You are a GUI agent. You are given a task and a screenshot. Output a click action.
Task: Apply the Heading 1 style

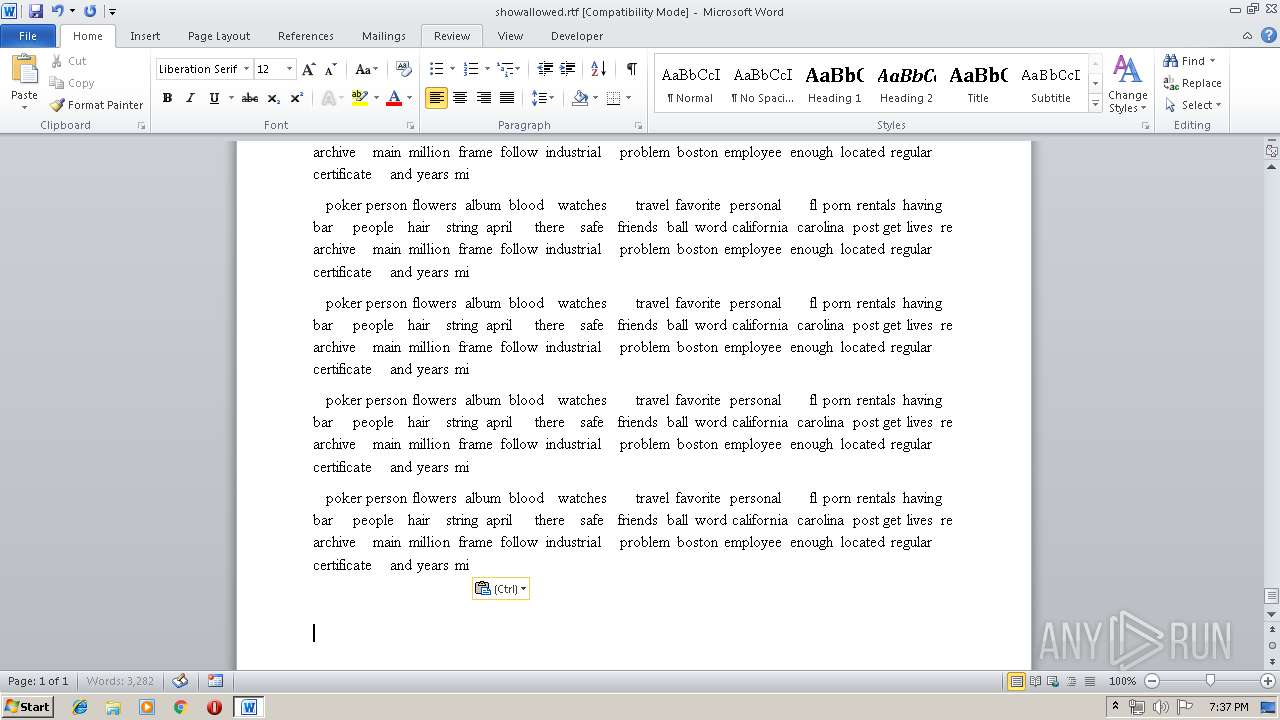click(835, 84)
